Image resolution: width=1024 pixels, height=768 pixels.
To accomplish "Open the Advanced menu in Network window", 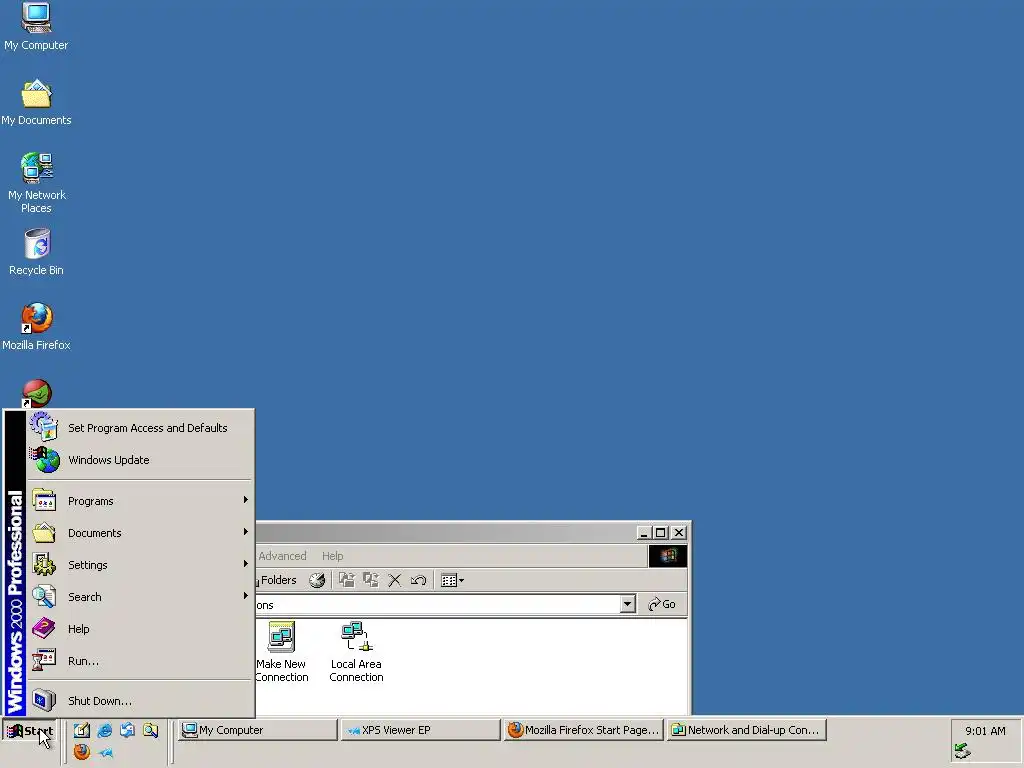I will (282, 556).
